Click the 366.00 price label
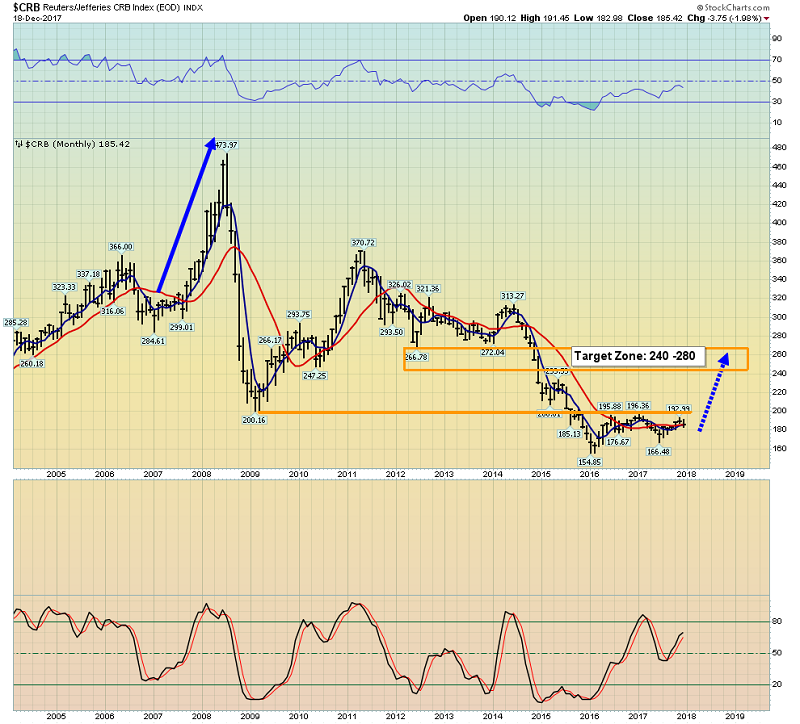This screenshot has height=724, width=800. pos(121,247)
